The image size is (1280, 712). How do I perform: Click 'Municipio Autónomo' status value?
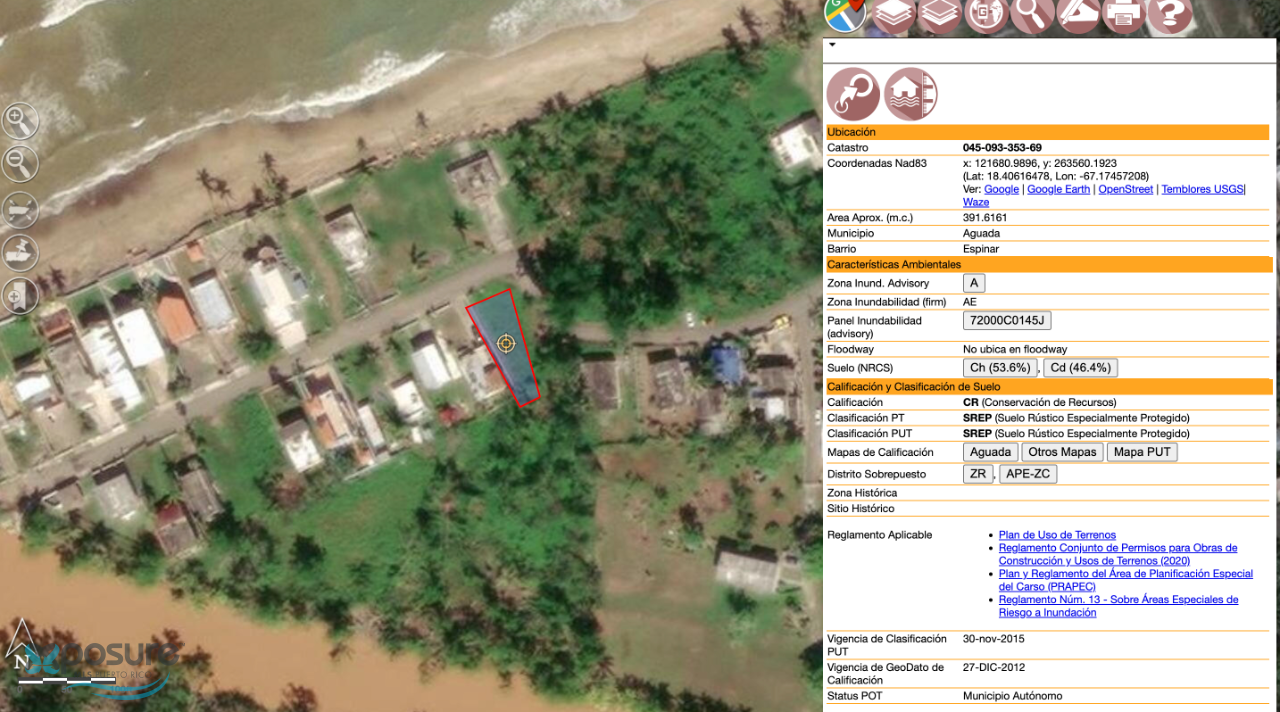pyautogui.click(x=1013, y=696)
